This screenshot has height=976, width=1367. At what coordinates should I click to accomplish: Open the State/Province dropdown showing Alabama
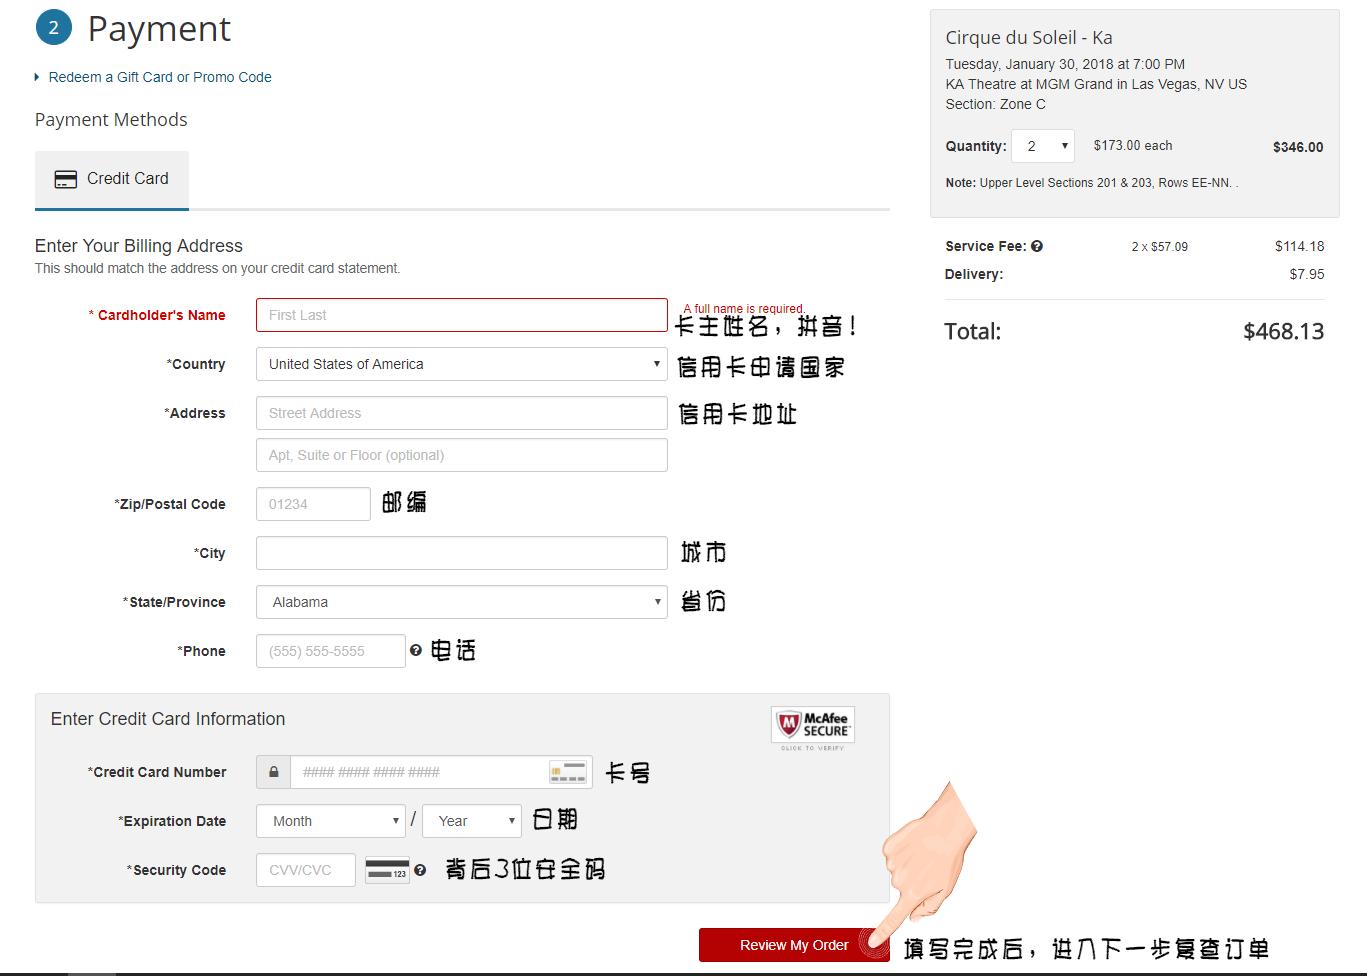pos(461,602)
